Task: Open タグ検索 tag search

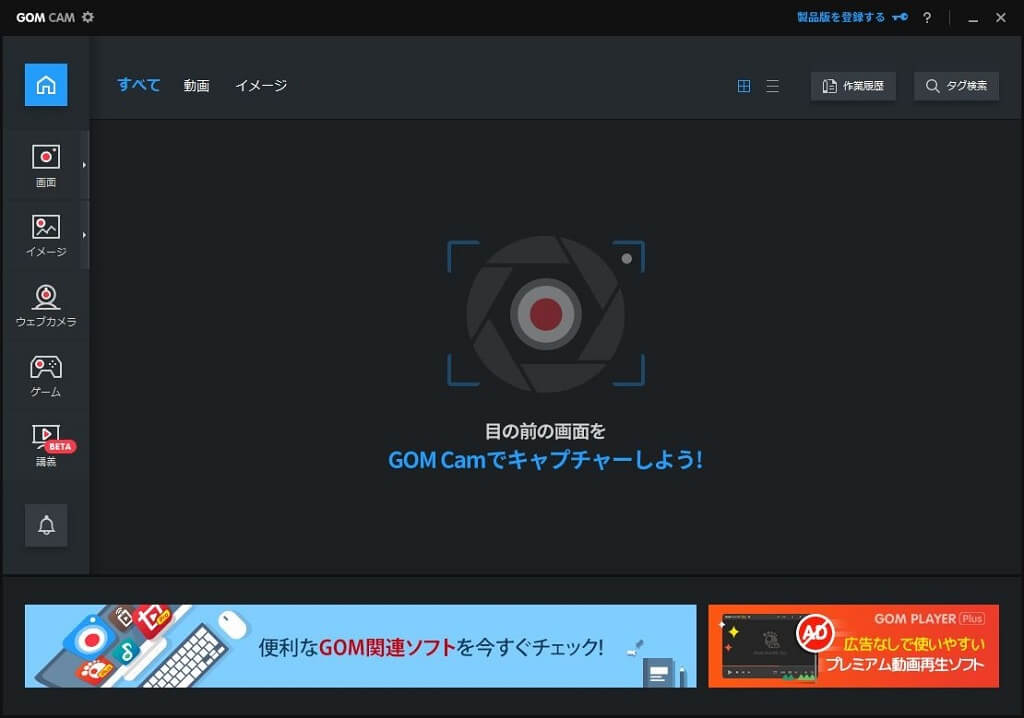Action: tap(956, 86)
